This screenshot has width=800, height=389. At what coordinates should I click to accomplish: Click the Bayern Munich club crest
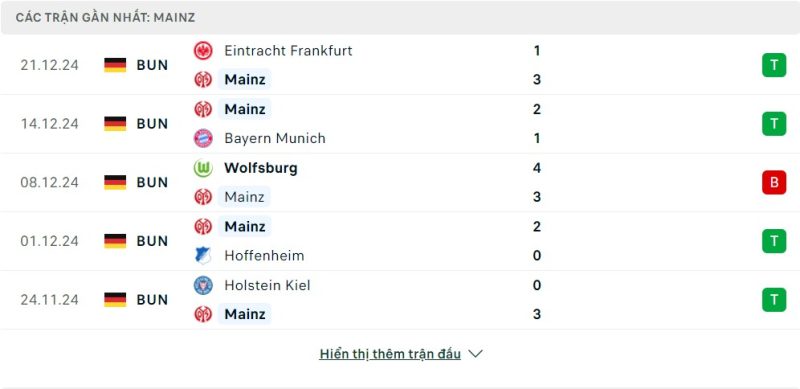pos(203,138)
